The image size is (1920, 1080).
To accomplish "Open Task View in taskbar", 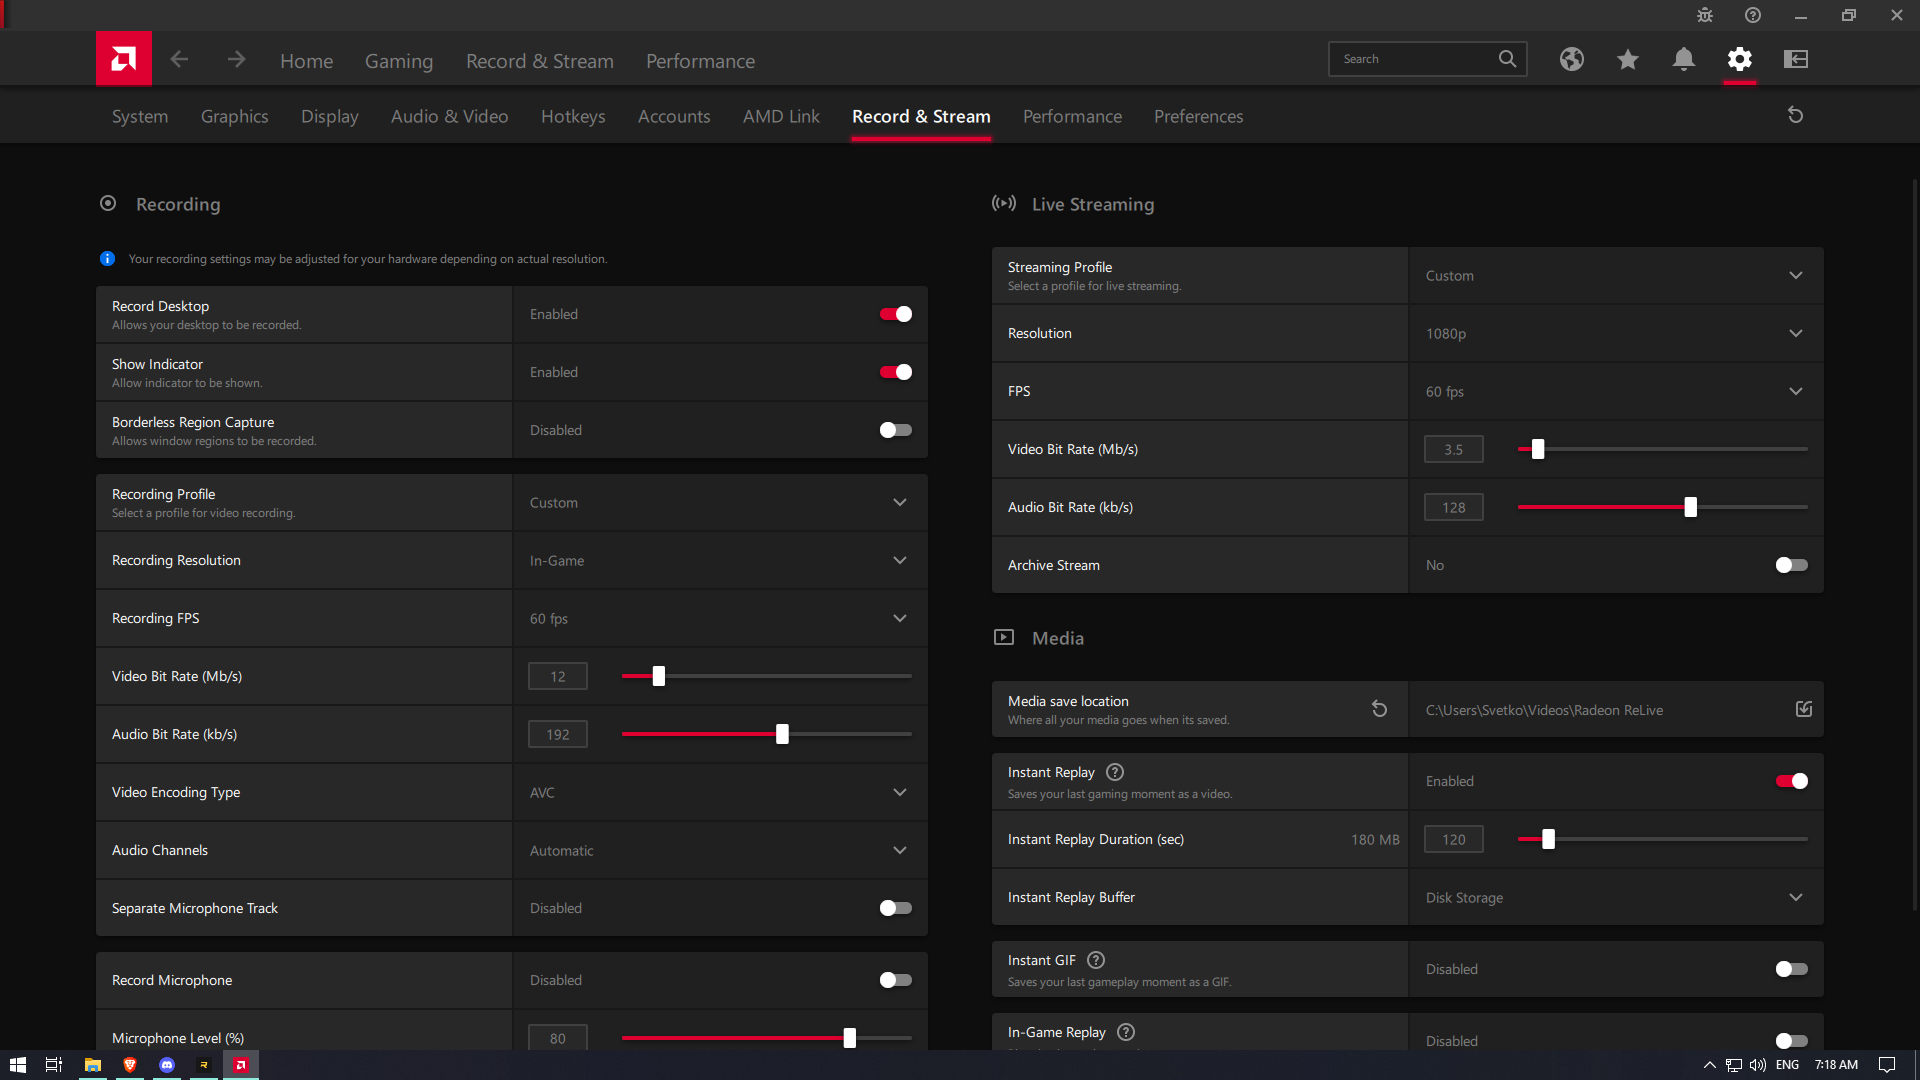I will pyautogui.click(x=54, y=1065).
